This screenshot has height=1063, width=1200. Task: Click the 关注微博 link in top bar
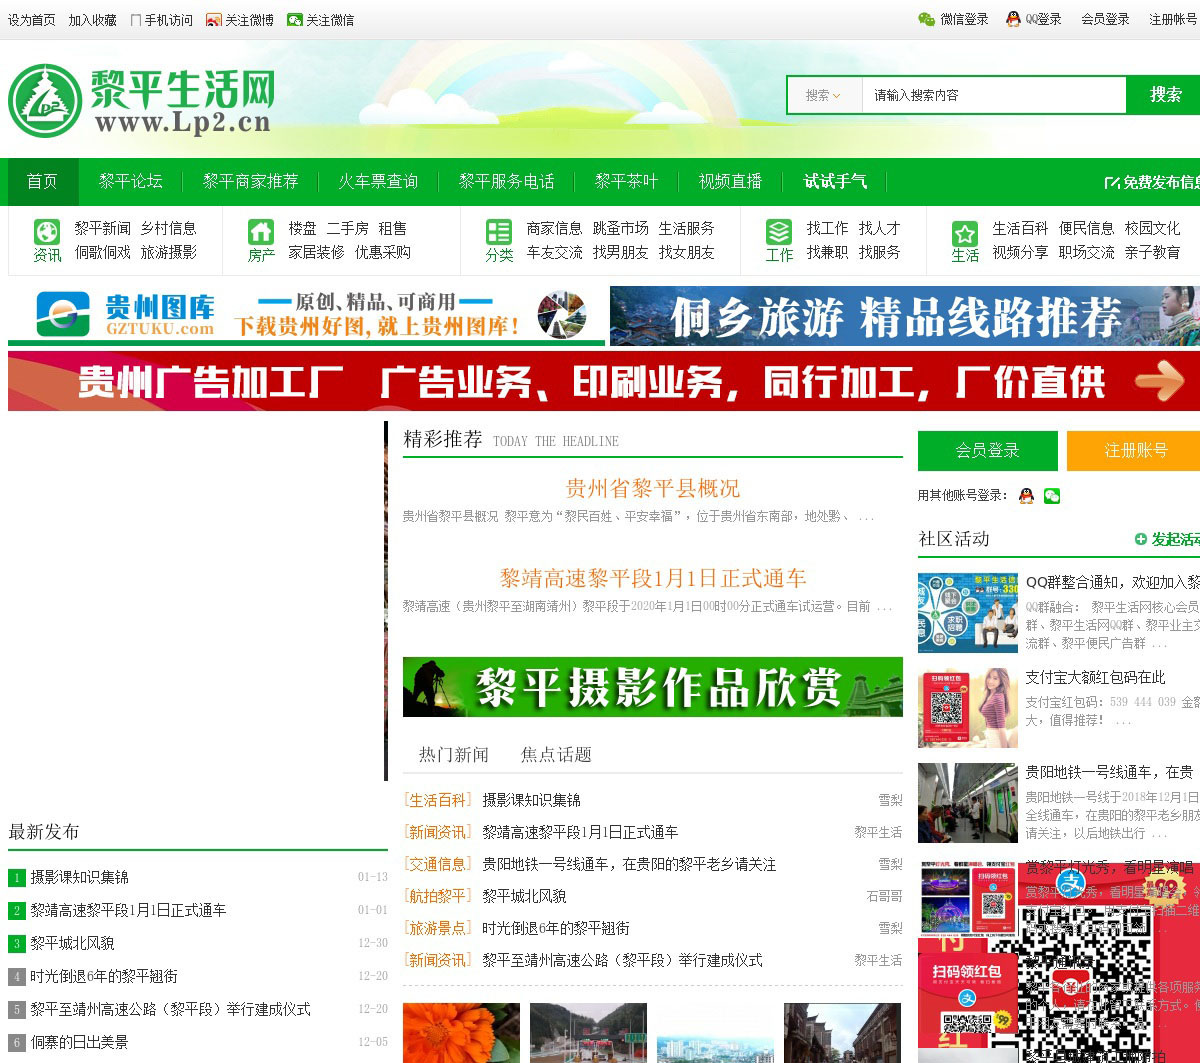click(x=240, y=20)
